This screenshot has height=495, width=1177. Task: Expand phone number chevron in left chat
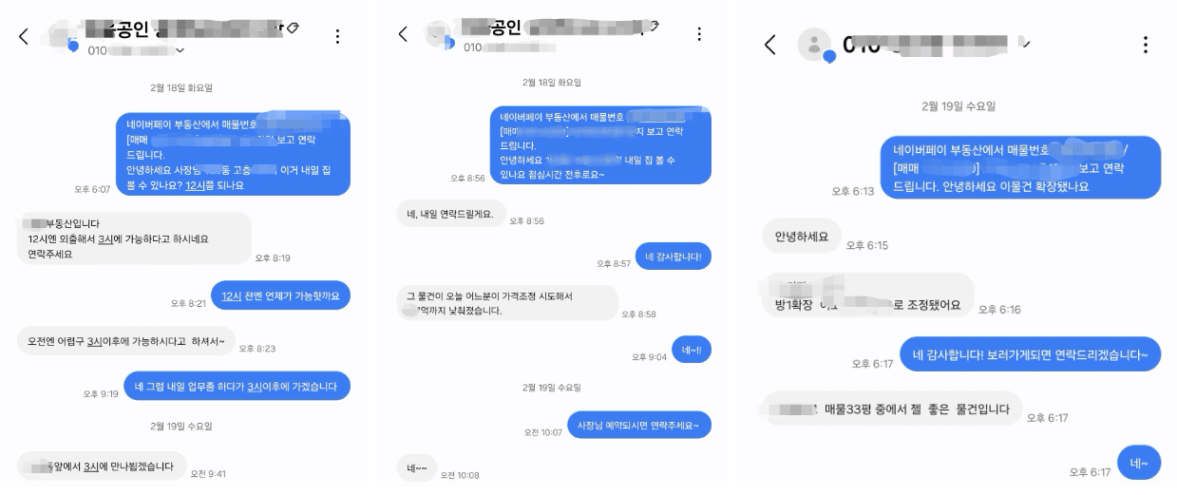[179, 51]
